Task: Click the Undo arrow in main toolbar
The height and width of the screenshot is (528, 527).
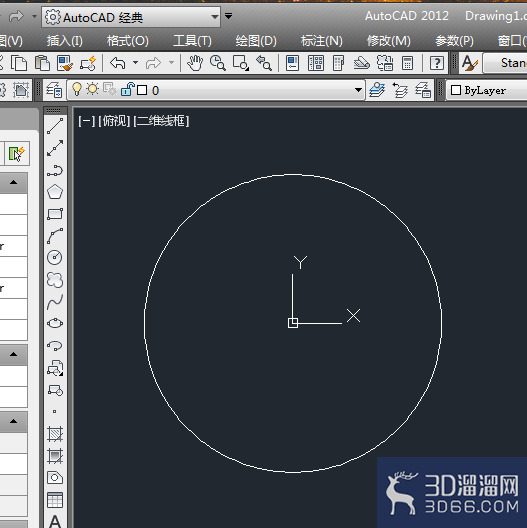Action: click(118, 63)
